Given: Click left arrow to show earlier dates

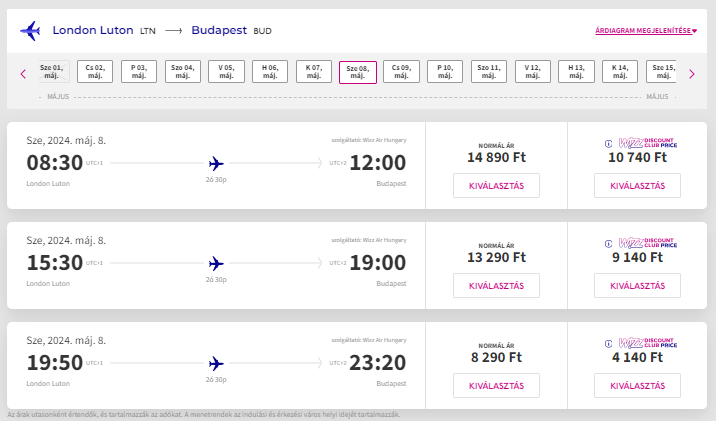Looking at the screenshot, I should click(x=22, y=73).
